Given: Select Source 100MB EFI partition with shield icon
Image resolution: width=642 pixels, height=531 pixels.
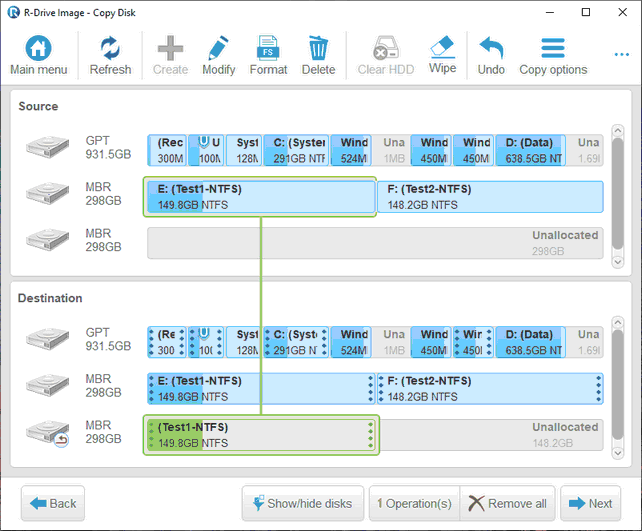Looking at the screenshot, I should point(206,150).
